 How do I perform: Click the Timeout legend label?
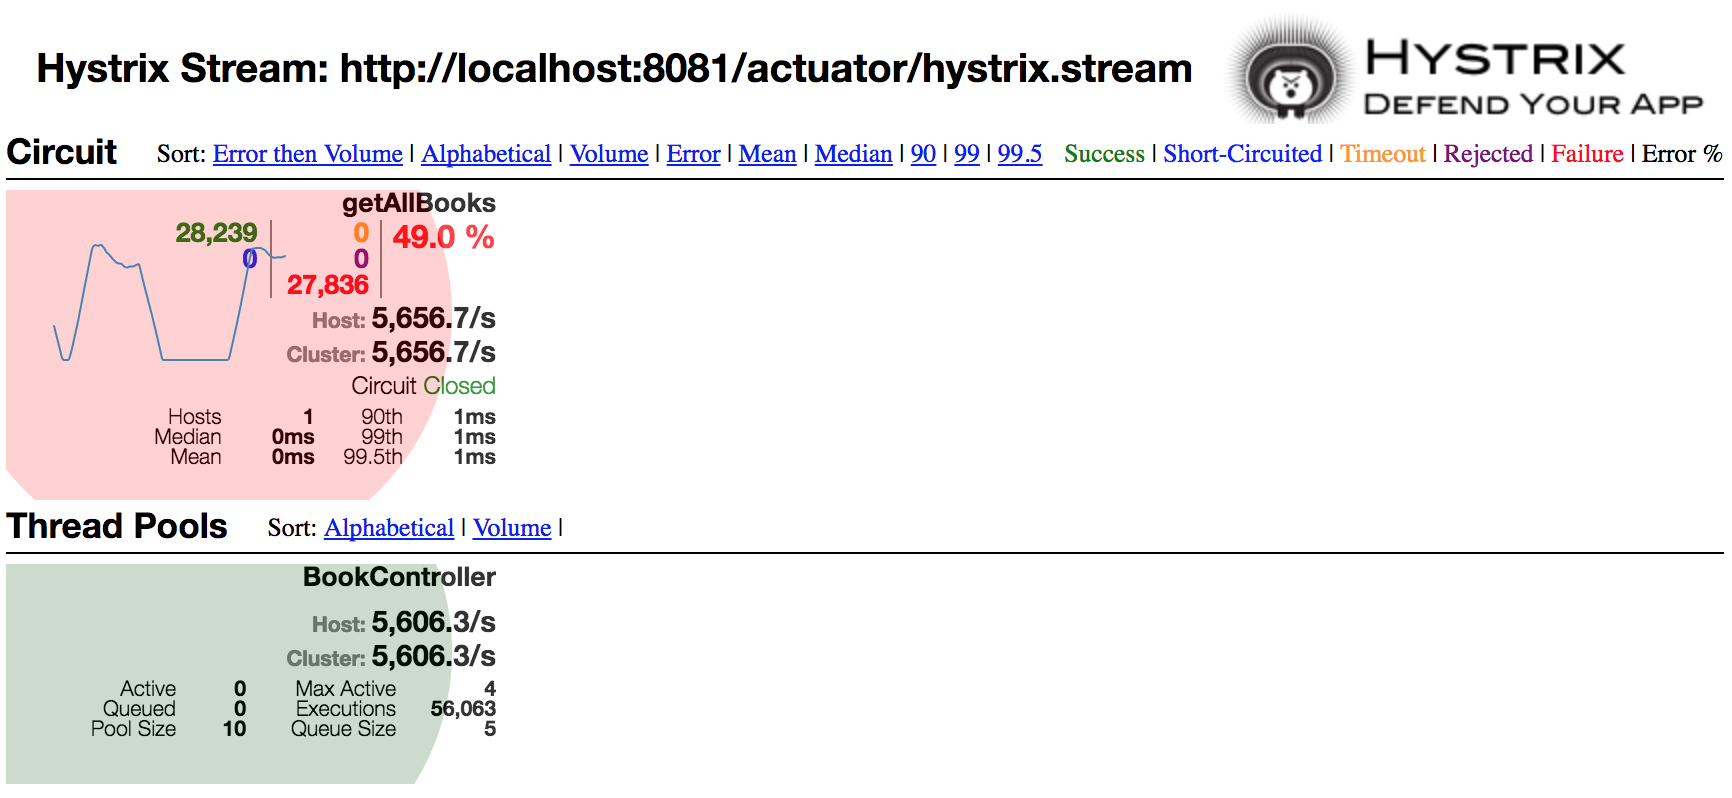(1383, 154)
